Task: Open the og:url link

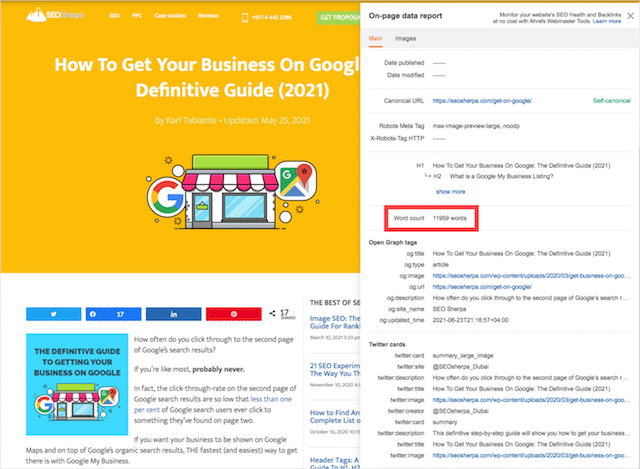Action: pyautogui.click(x=482, y=287)
